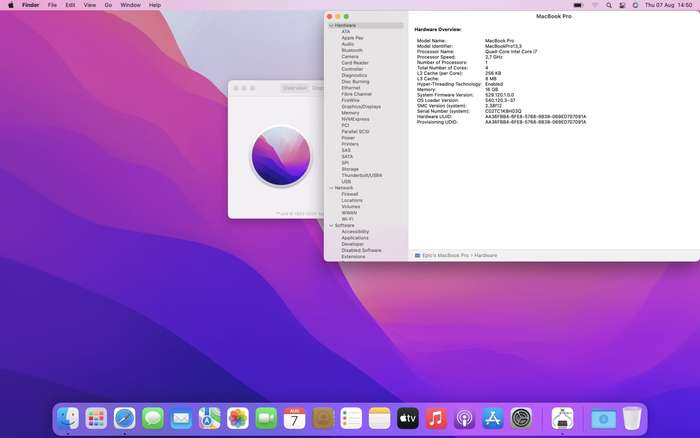The width and height of the screenshot is (700, 438).
Task: Click the System Information icon in the Dock
Action: 562,418
